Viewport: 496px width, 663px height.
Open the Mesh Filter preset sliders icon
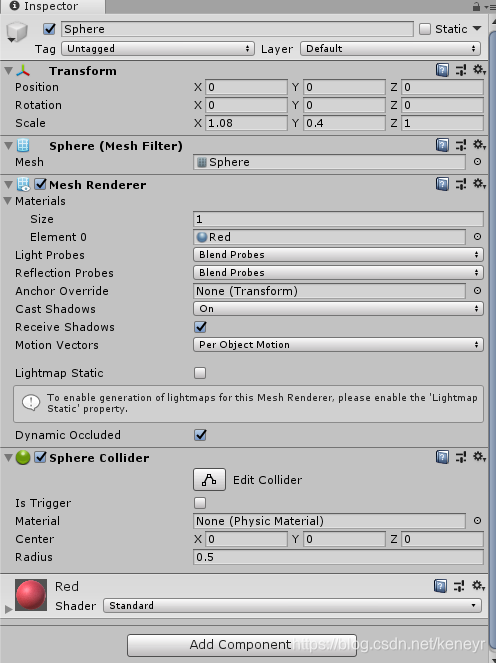pyautogui.click(x=461, y=145)
